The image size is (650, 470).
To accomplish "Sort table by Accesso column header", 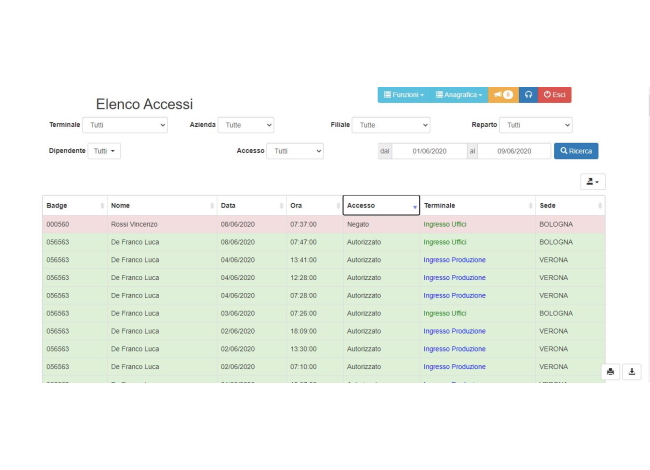I will pos(381,206).
